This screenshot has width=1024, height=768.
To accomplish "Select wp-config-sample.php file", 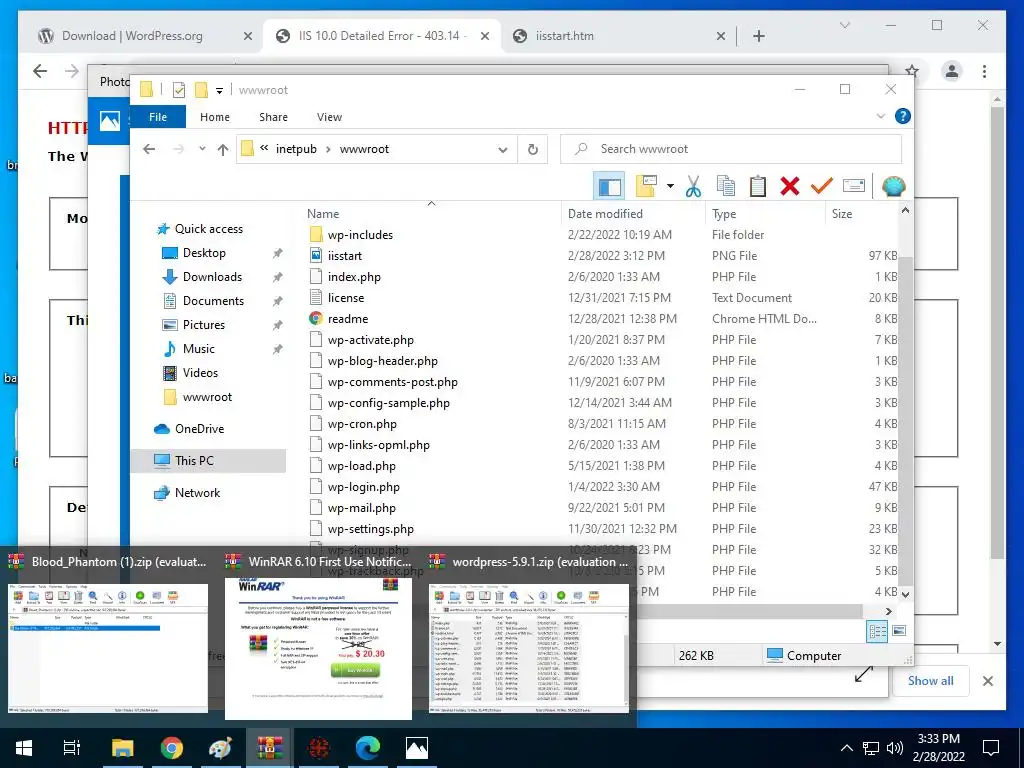I will click(x=389, y=403).
